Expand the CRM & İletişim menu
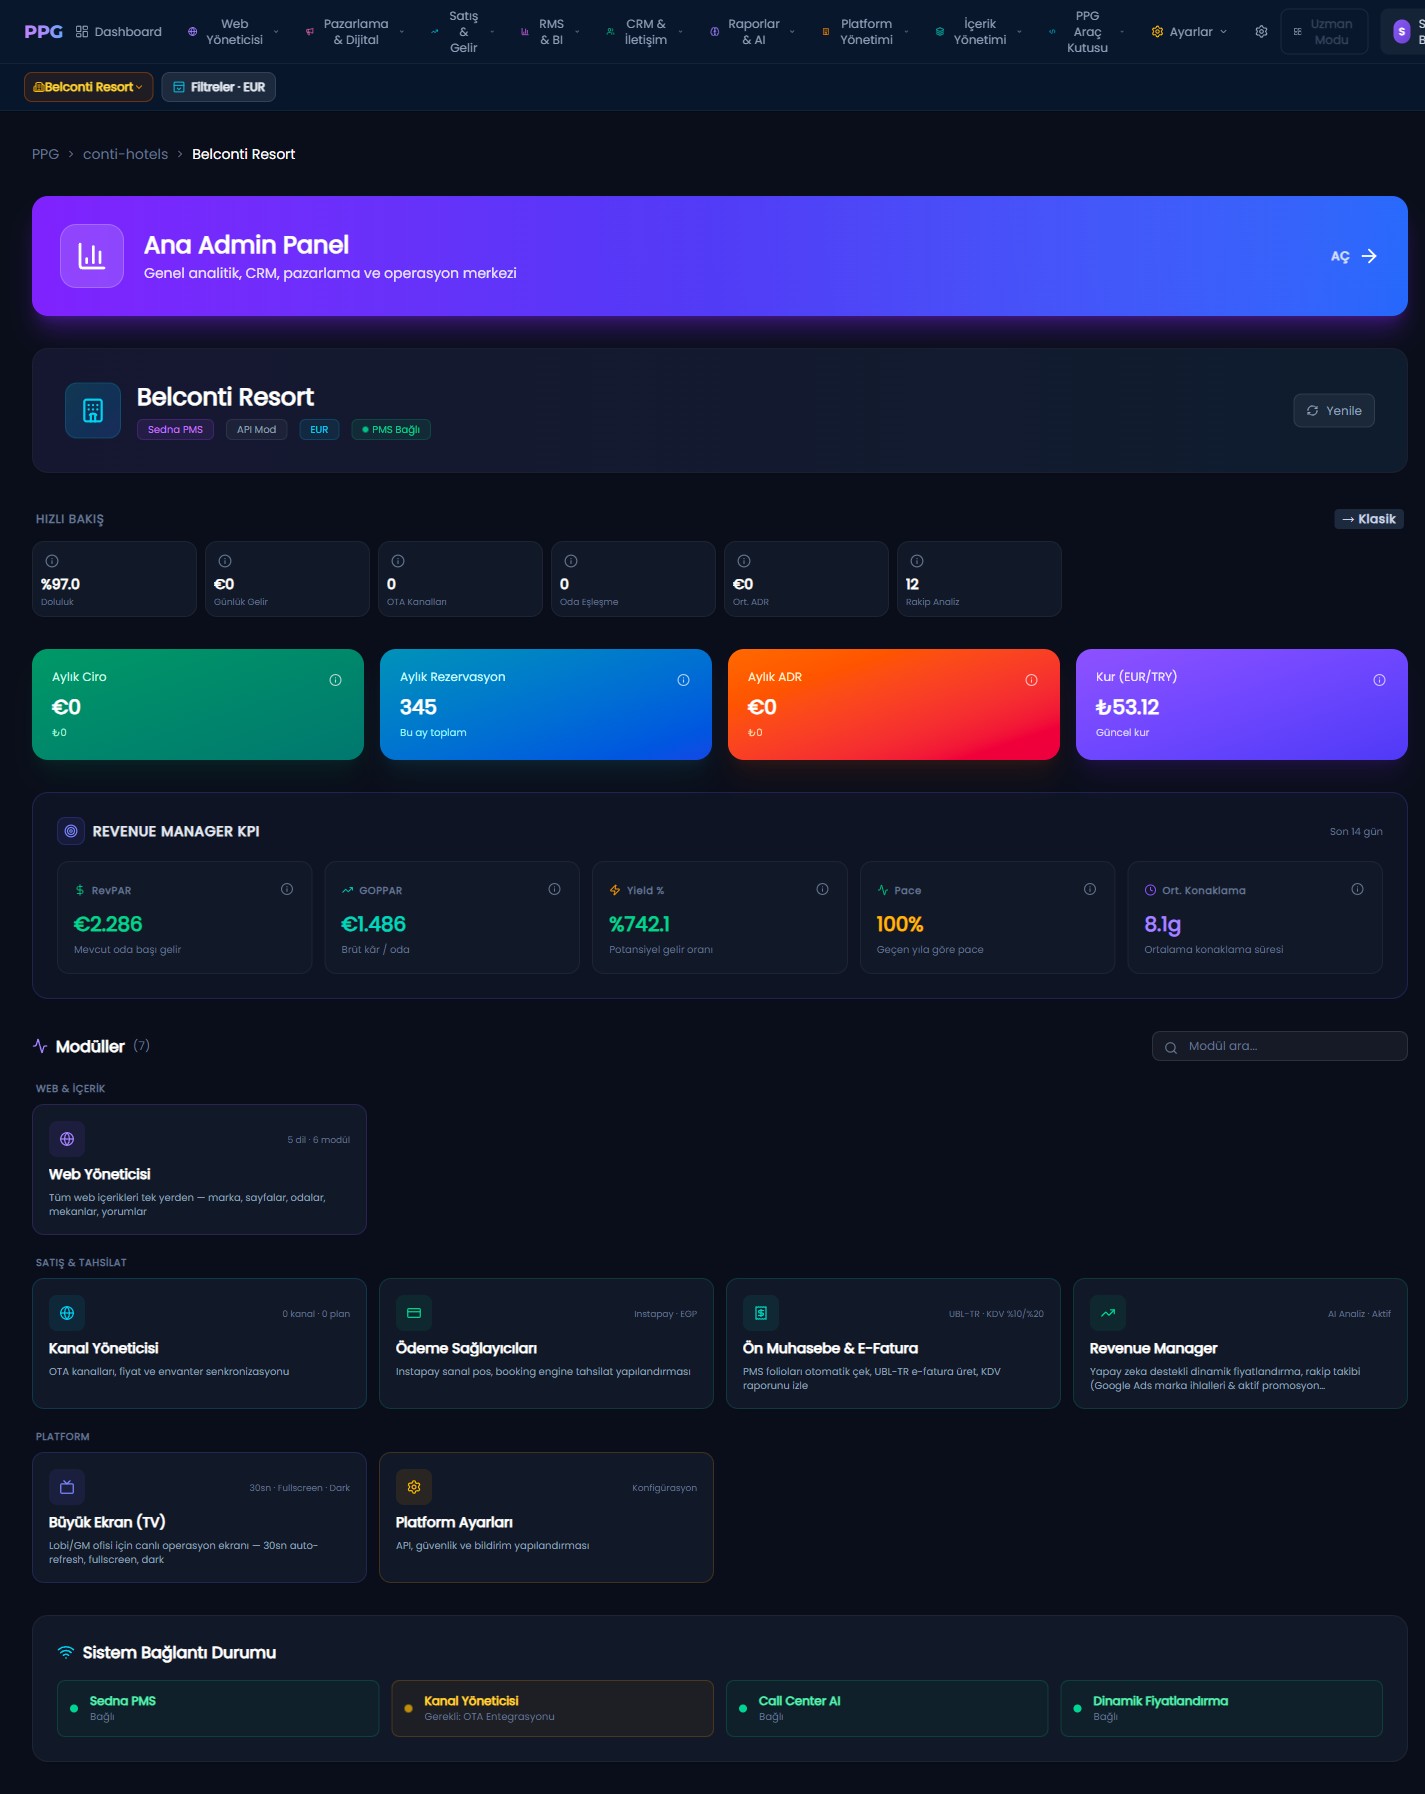Screen dimensions: 1425x1794 coord(645,32)
